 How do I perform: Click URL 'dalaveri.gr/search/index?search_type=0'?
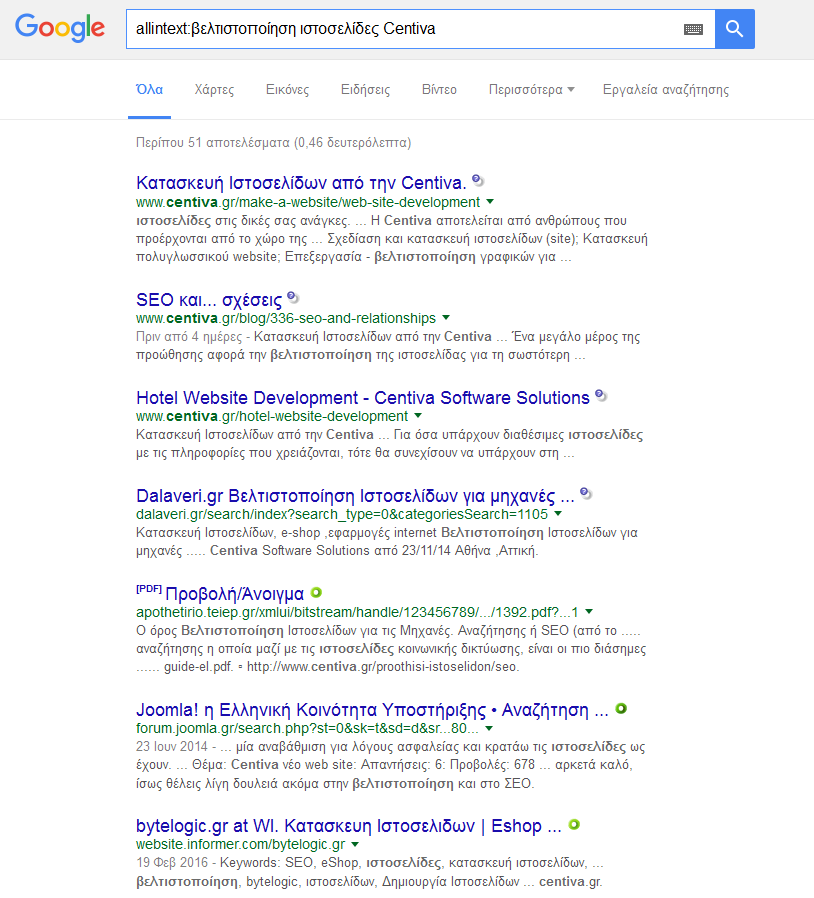click(x=342, y=514)
